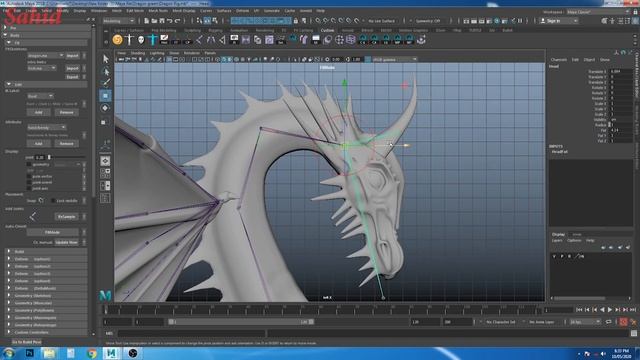Switch to the Rigging shelf tab
This screenshot has height=360, width=640.
pyautogui.click(x=215, y=30)
